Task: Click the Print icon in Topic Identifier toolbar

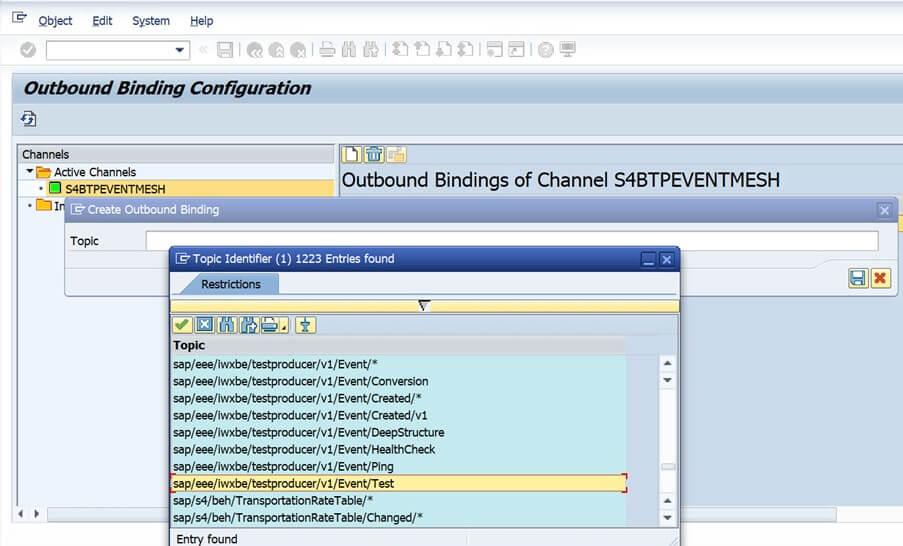Action: click(x=270, y=325)
